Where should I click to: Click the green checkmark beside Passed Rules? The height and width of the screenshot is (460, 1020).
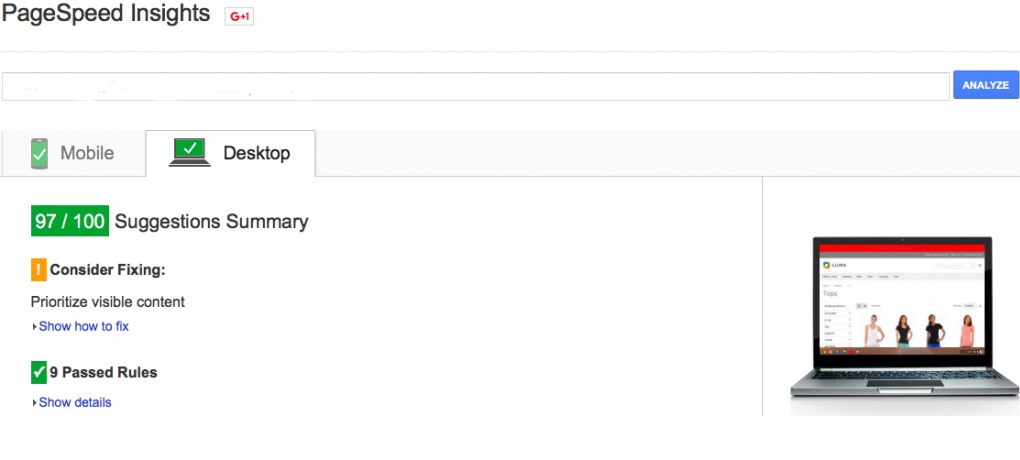tap(39, 372)
